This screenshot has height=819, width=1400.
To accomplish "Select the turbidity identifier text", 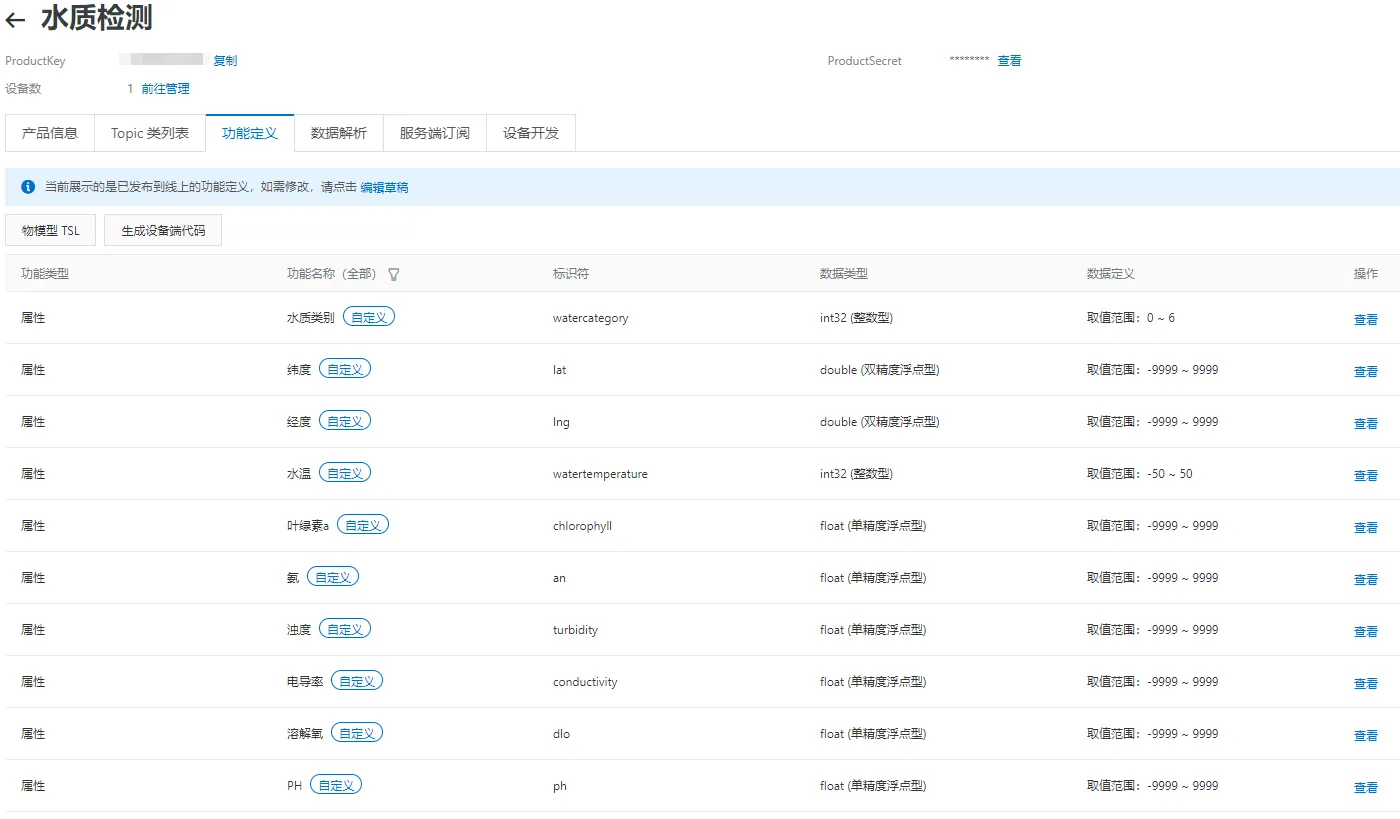I will point(576,630).
